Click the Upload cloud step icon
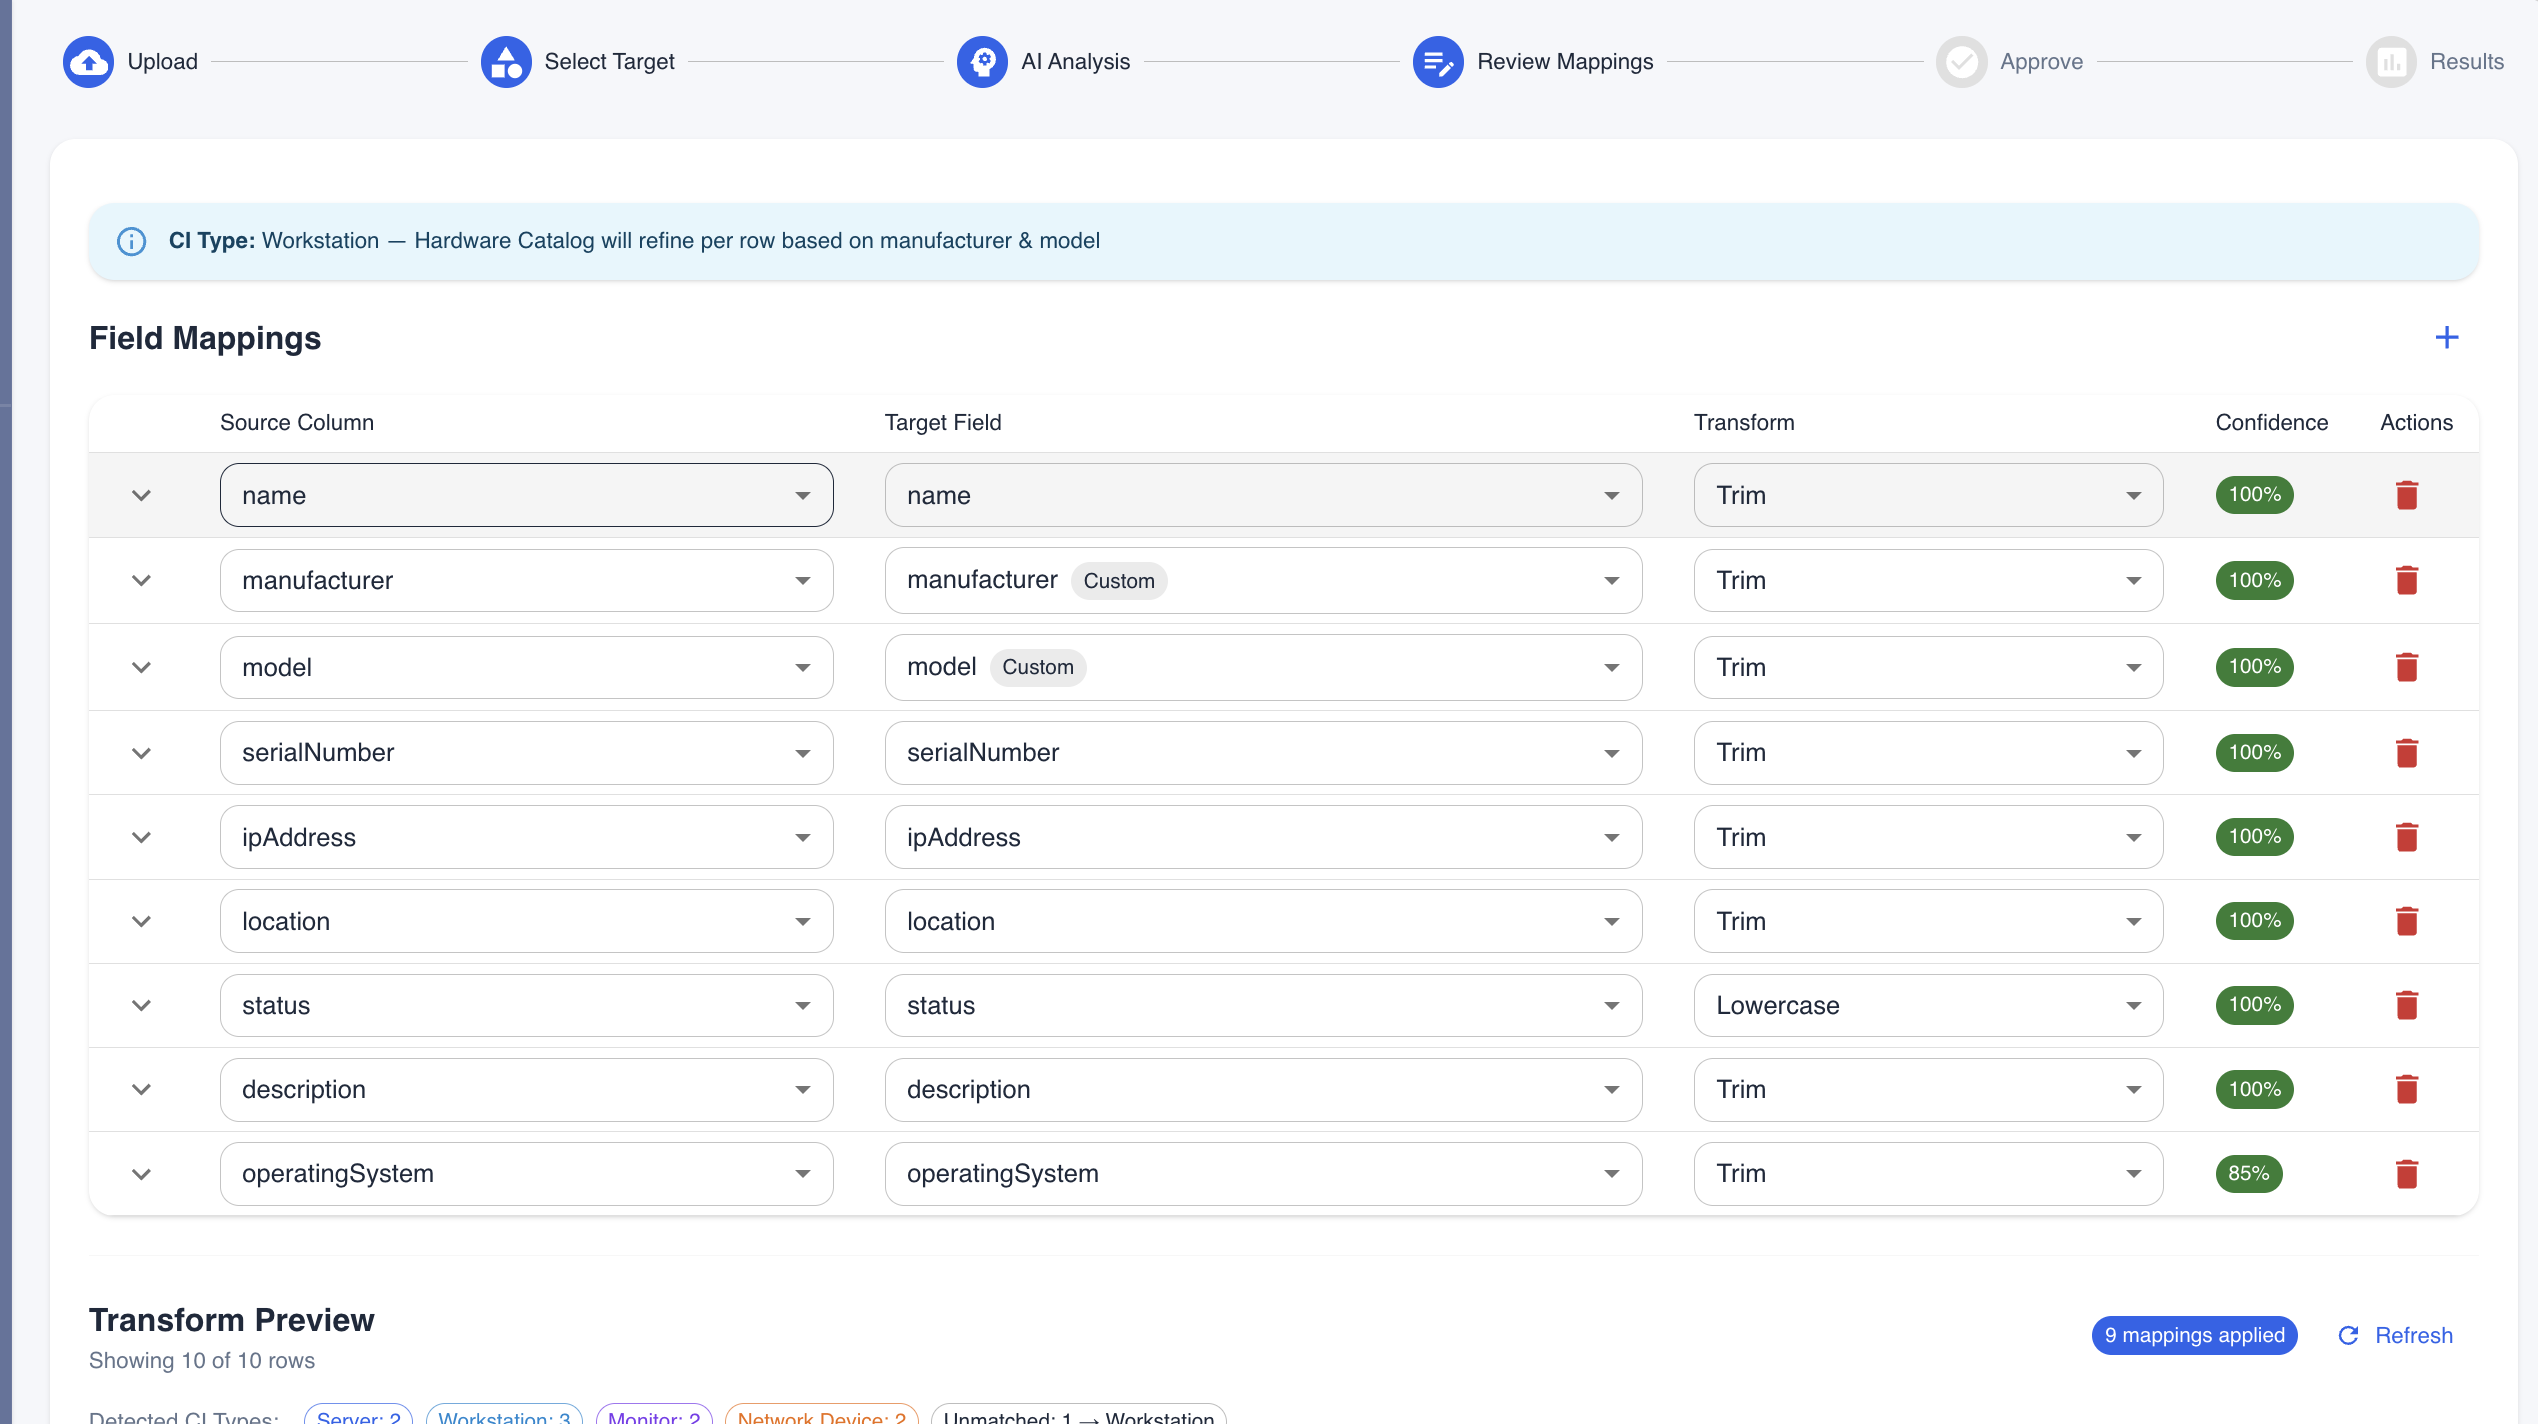 pos(88,62)
